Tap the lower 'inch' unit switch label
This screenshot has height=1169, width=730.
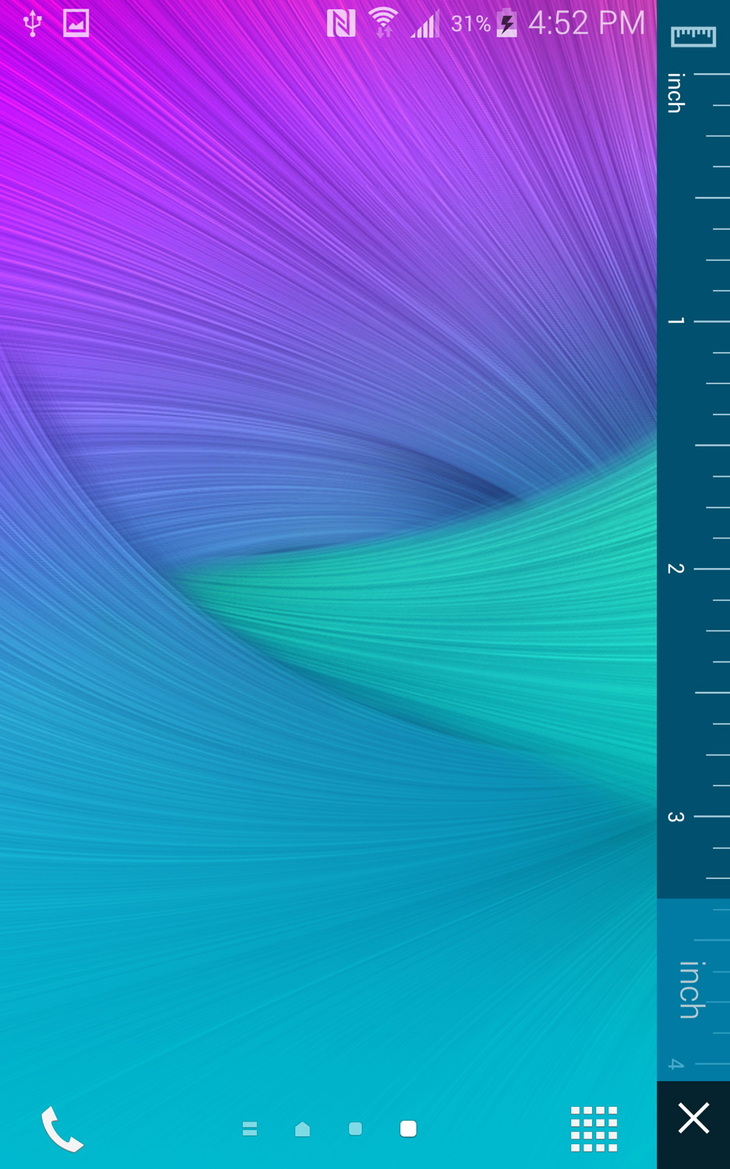[690, 990]
